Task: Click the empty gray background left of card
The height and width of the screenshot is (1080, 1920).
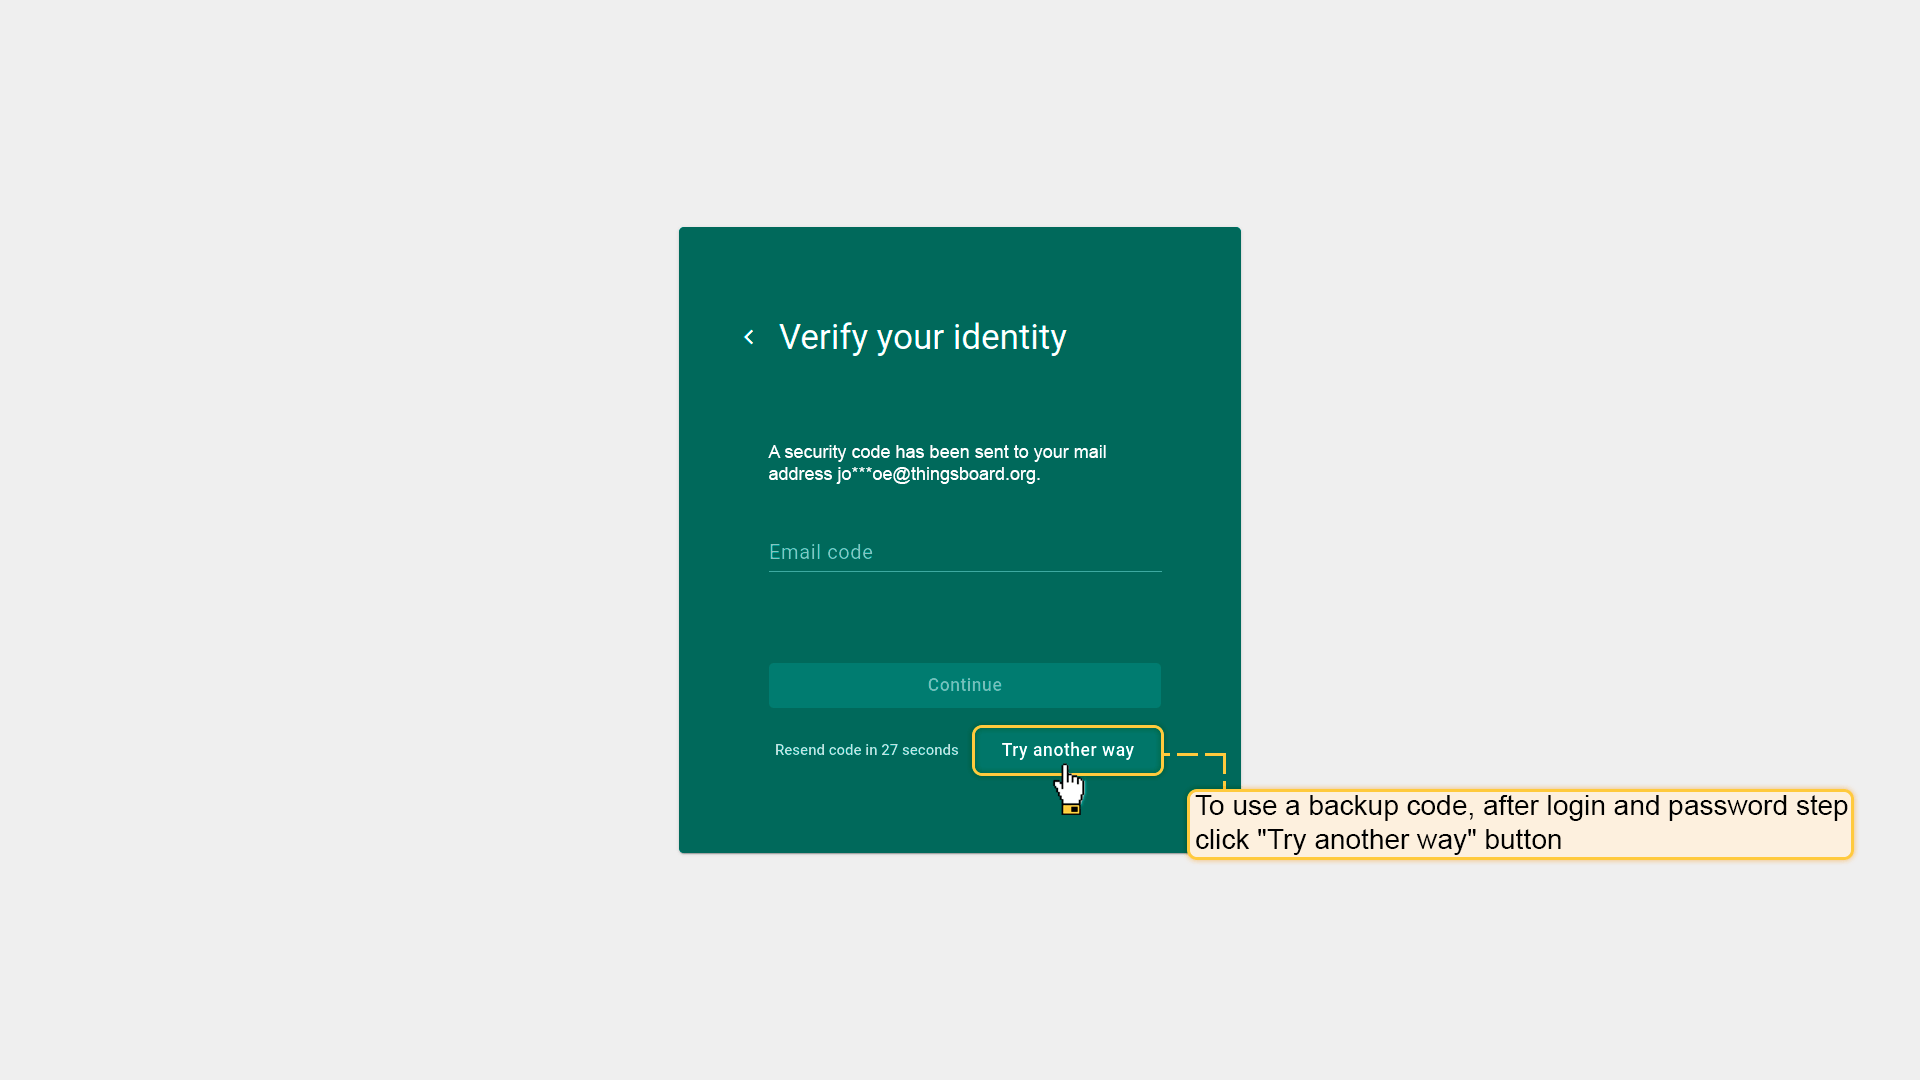Action: [x=340, y=540]
